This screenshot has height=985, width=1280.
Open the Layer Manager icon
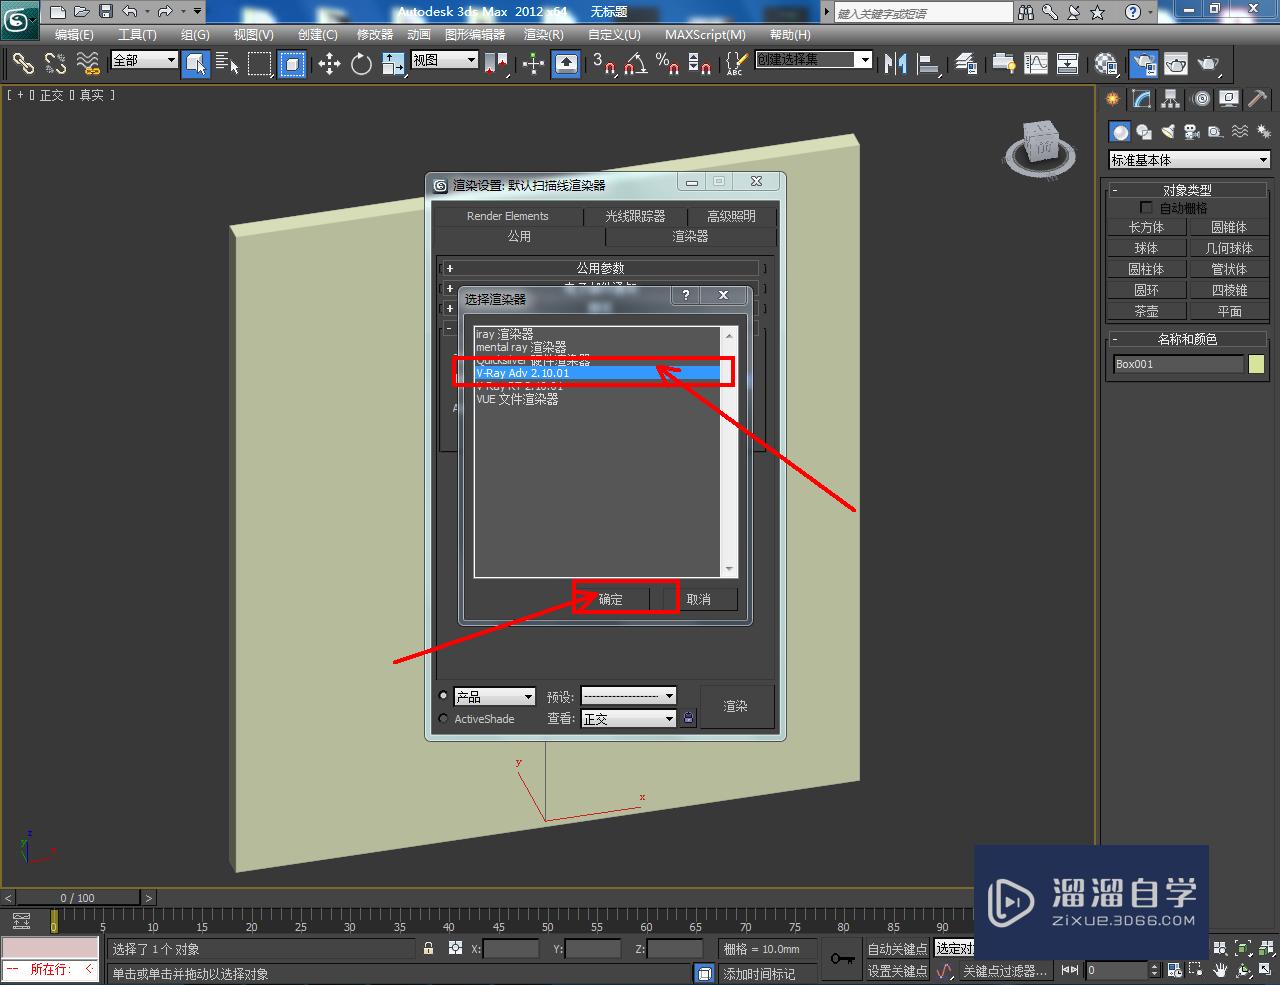click(966, 64)
